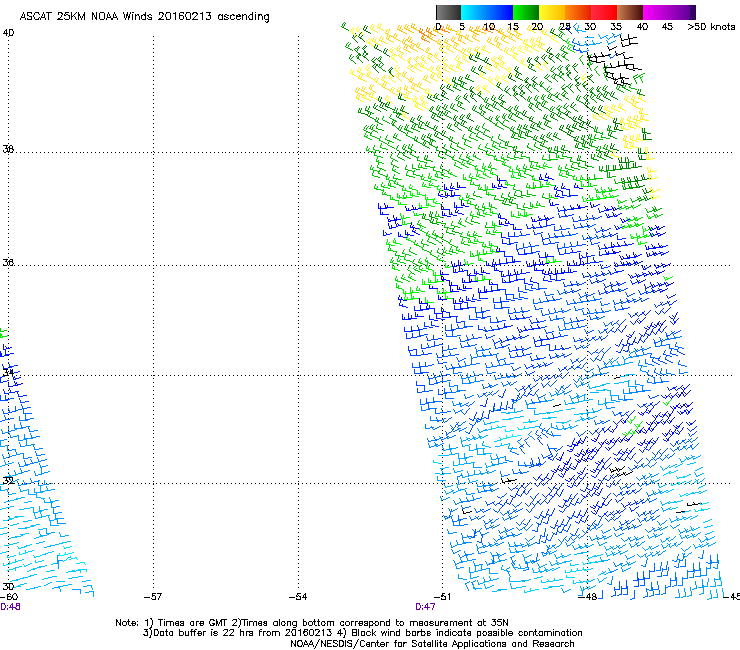The height and width of the screenshot is (650, 740).
Task: Click the longitude label '-60'
Action: 9,597
